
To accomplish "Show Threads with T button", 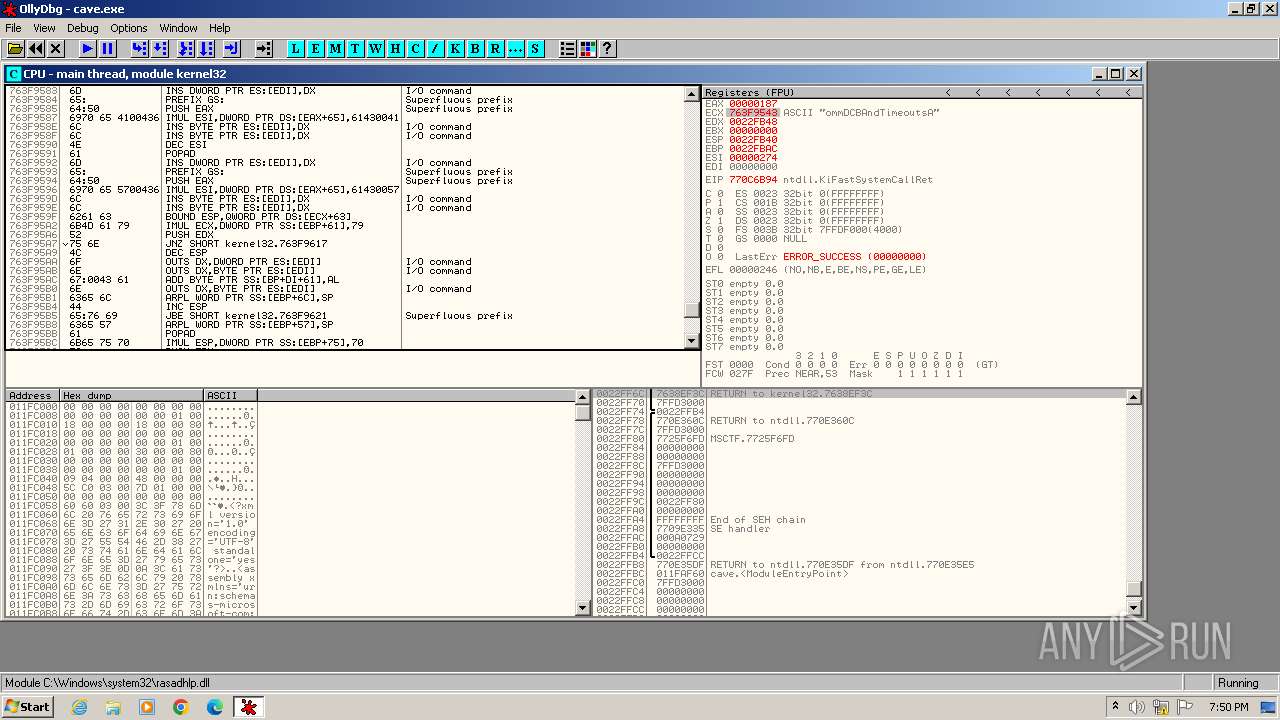I will point(356,48).
